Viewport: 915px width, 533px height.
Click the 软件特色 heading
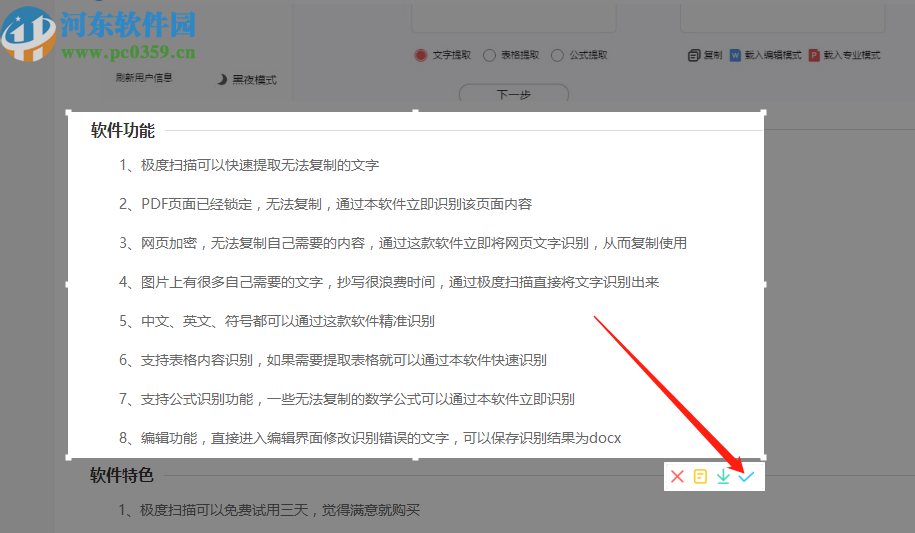(x=122, y=475)
